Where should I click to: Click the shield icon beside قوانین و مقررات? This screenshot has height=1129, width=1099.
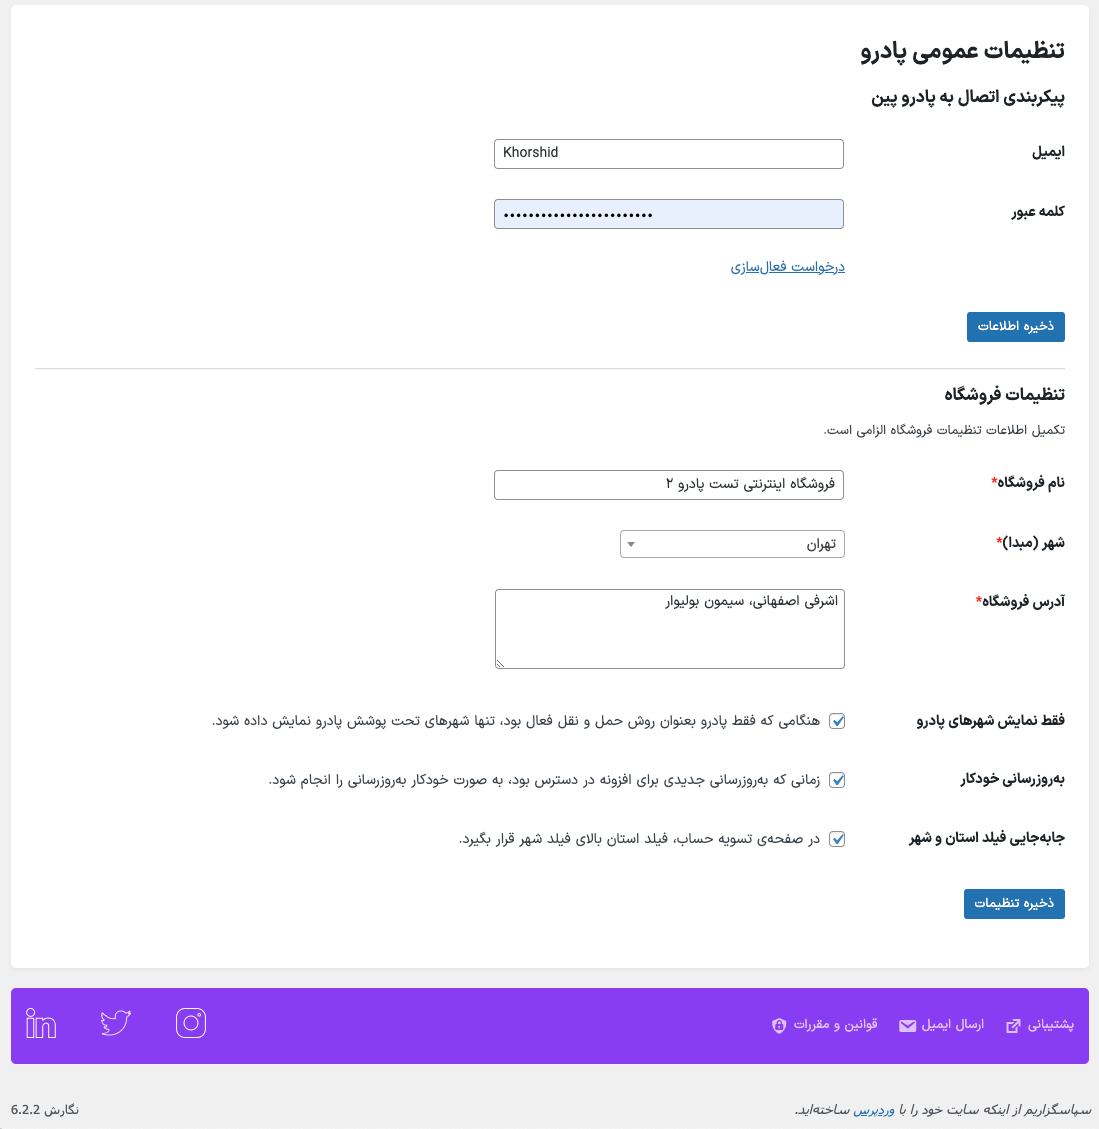click(x=779, y=1025)
